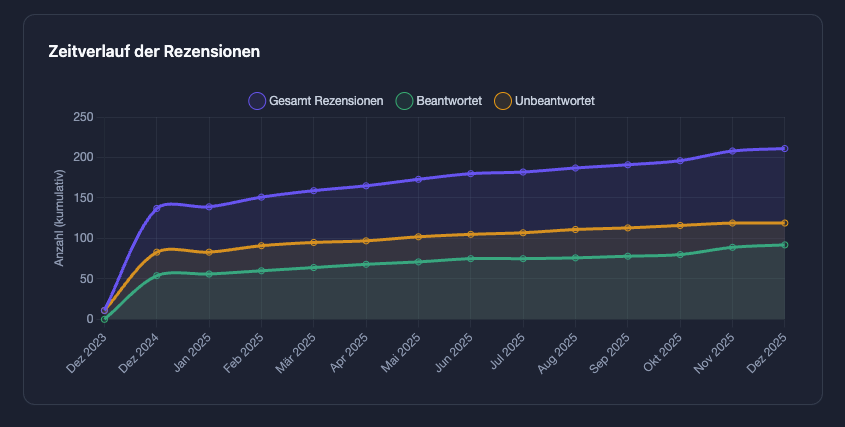This screenshot has width=845, height=427.
Task: Click the green Beantwortet legend circle
Action: (404, 101)
